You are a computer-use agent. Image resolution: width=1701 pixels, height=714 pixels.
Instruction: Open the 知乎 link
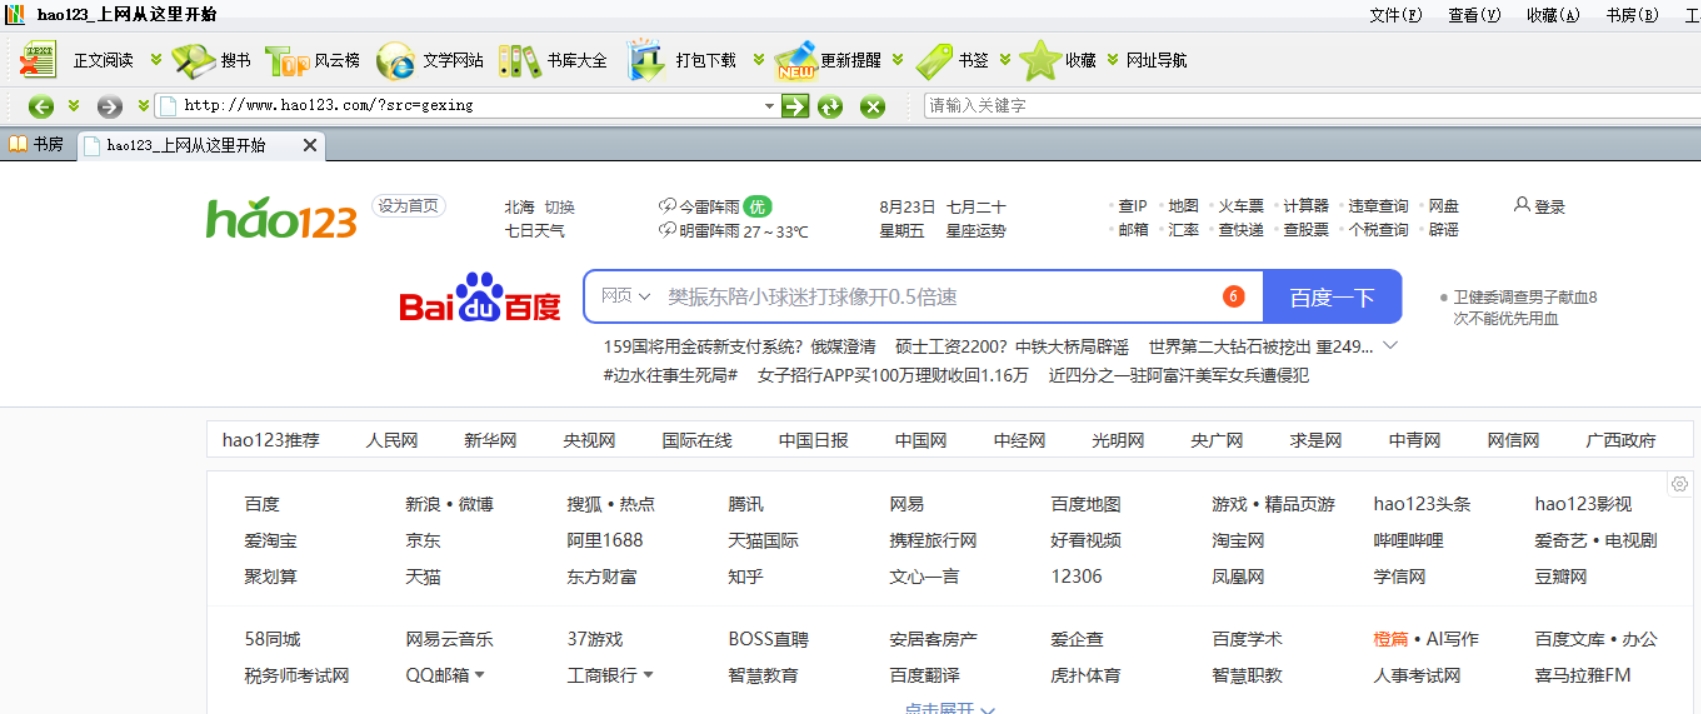[x=746, y=576]
